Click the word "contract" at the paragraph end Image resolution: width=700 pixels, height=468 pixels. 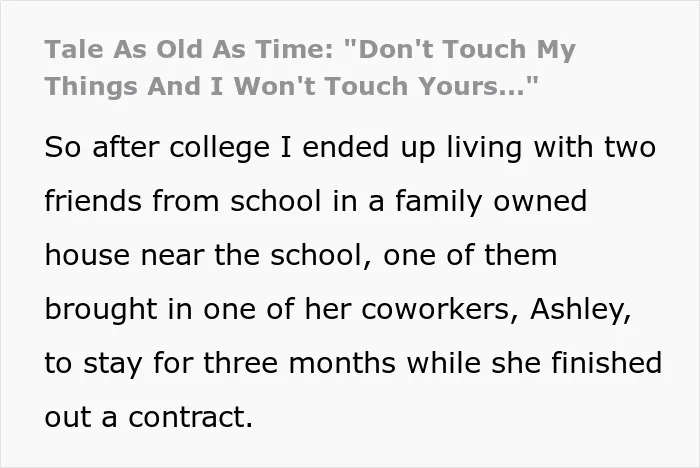[x=191, y=417]
